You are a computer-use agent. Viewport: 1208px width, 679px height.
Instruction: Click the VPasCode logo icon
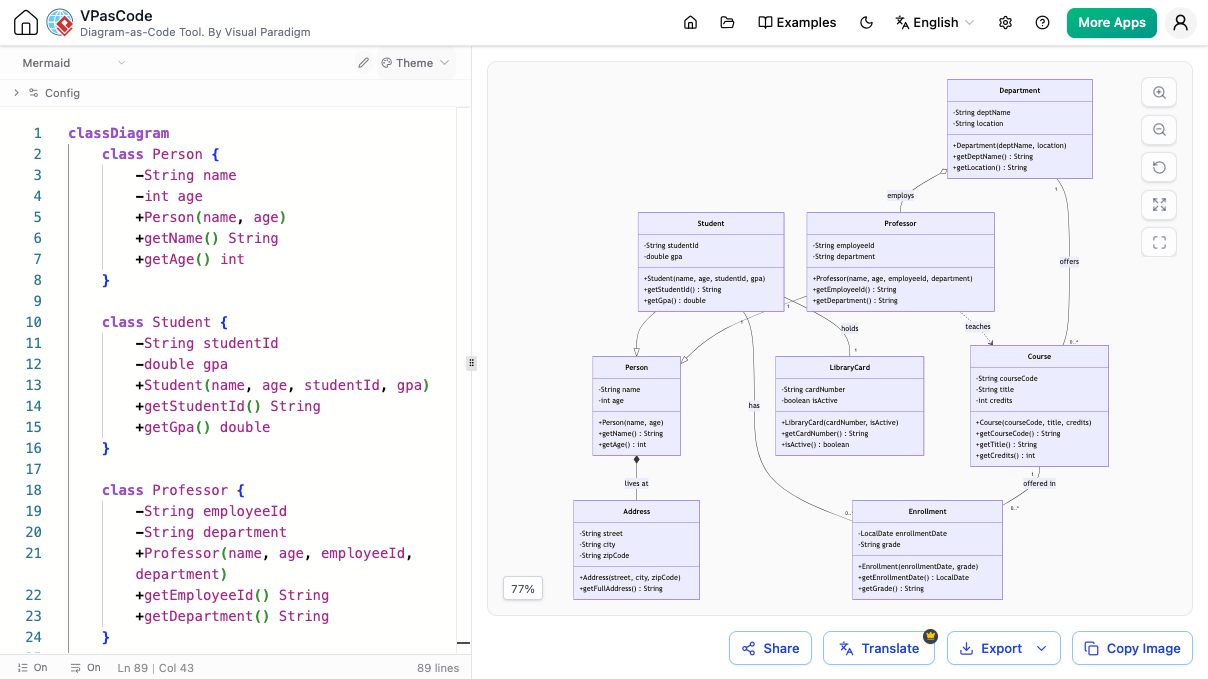tap(60, 23)
